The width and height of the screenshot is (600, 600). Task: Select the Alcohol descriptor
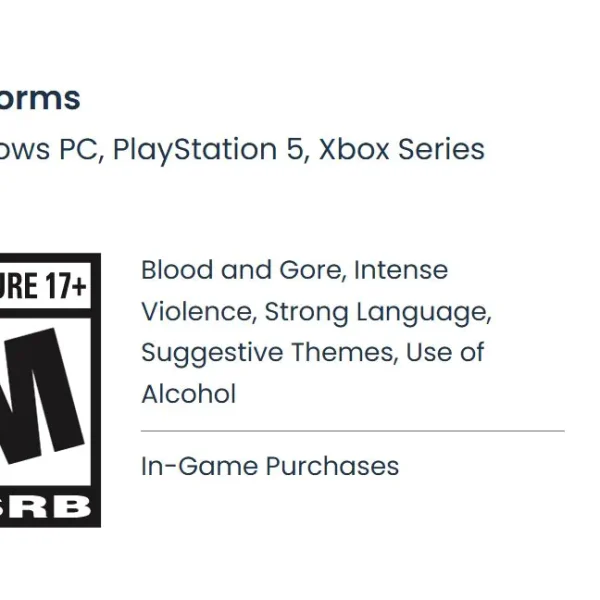[189, 394]
